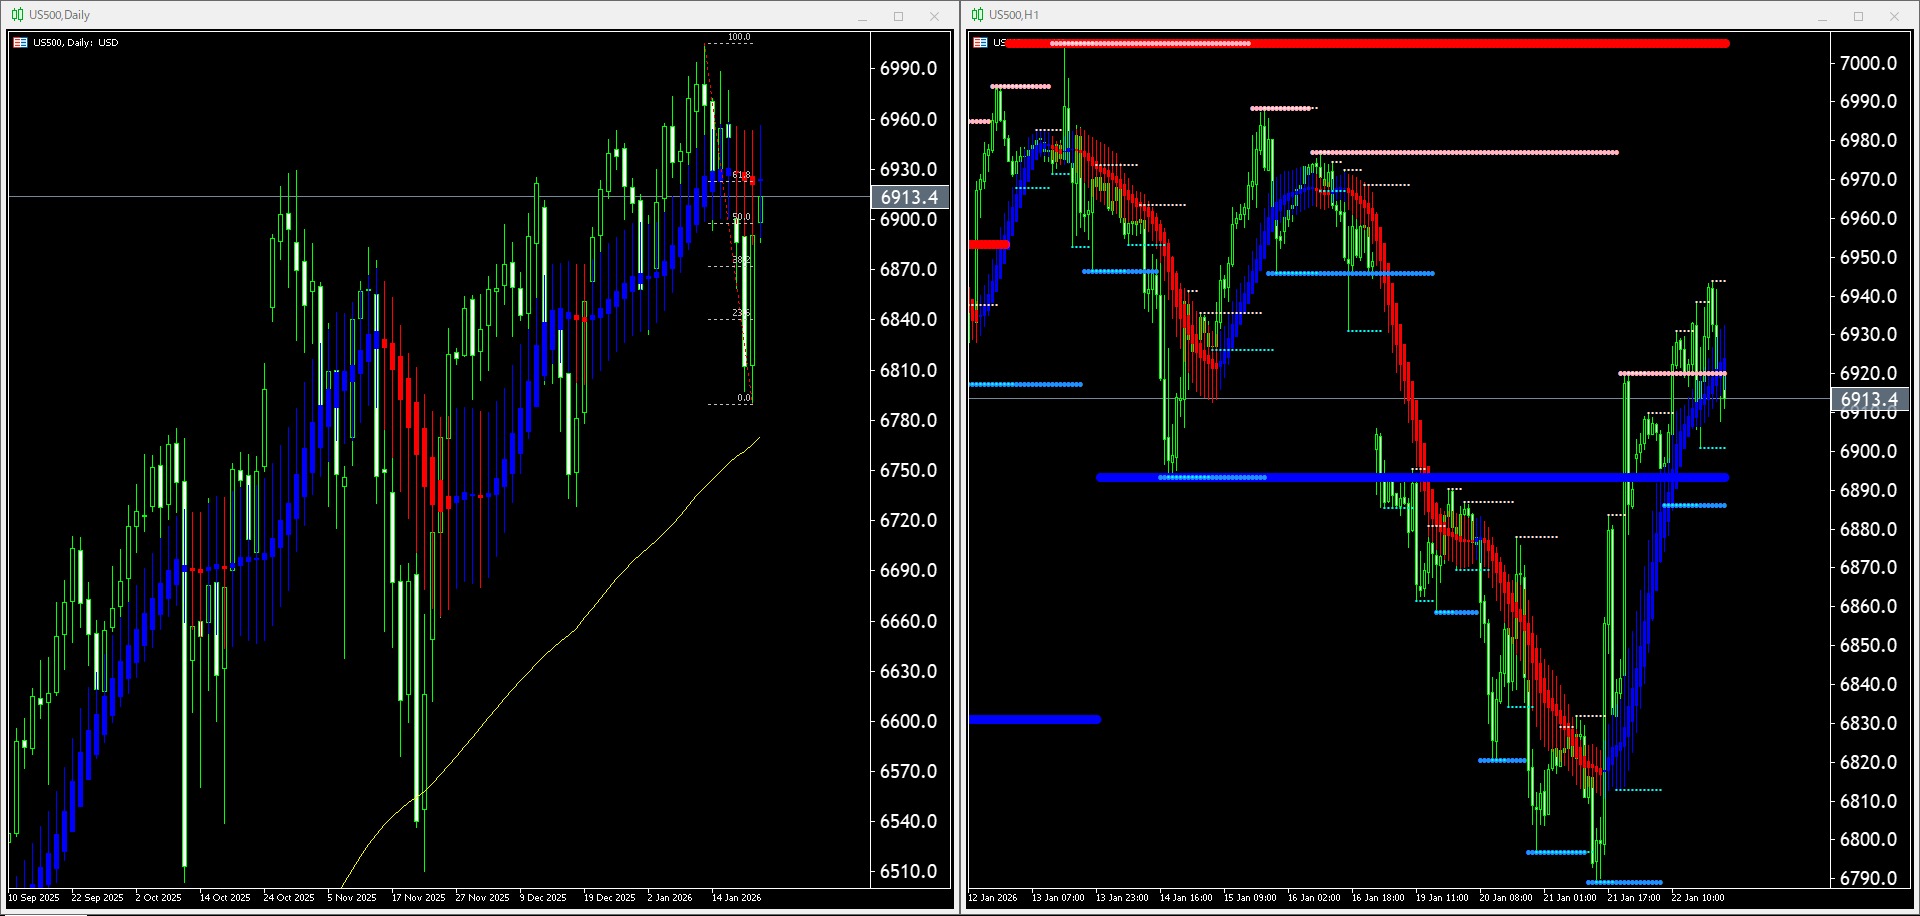Click the '19 Jan 11:00' time label
Image resolution: width=1920 pixels, height=916 pixels.
1442,898
